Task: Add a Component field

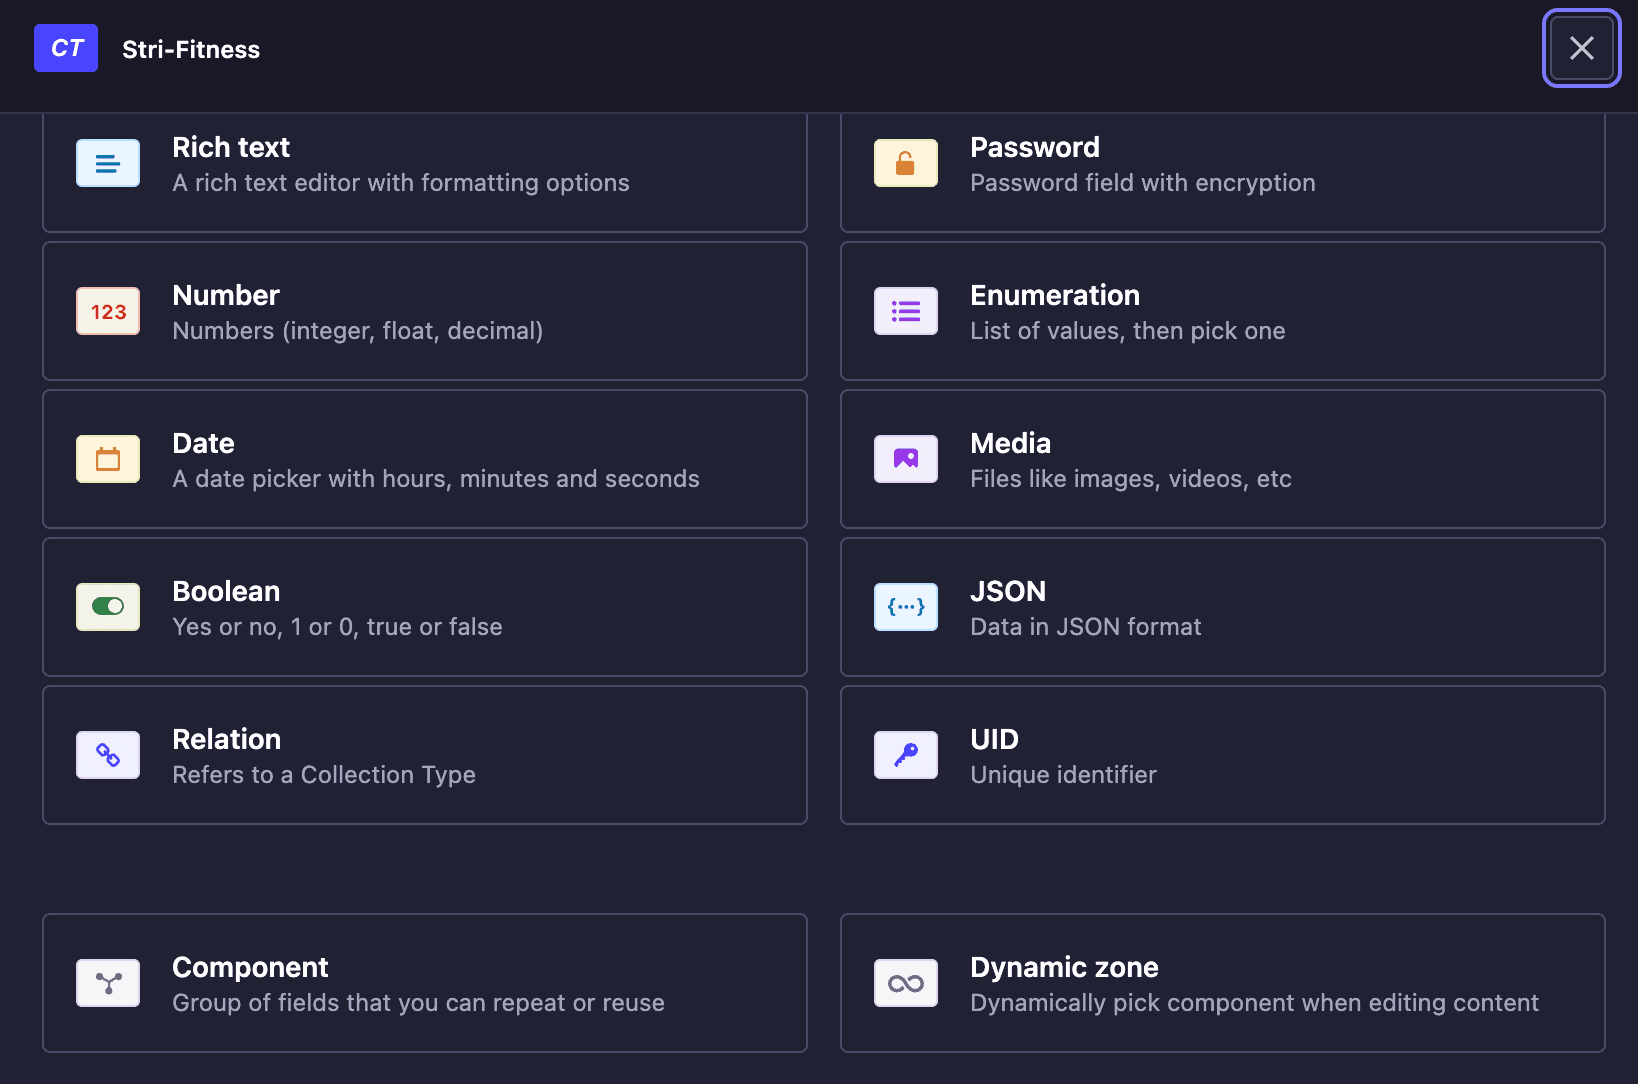Action: [425, 983]
